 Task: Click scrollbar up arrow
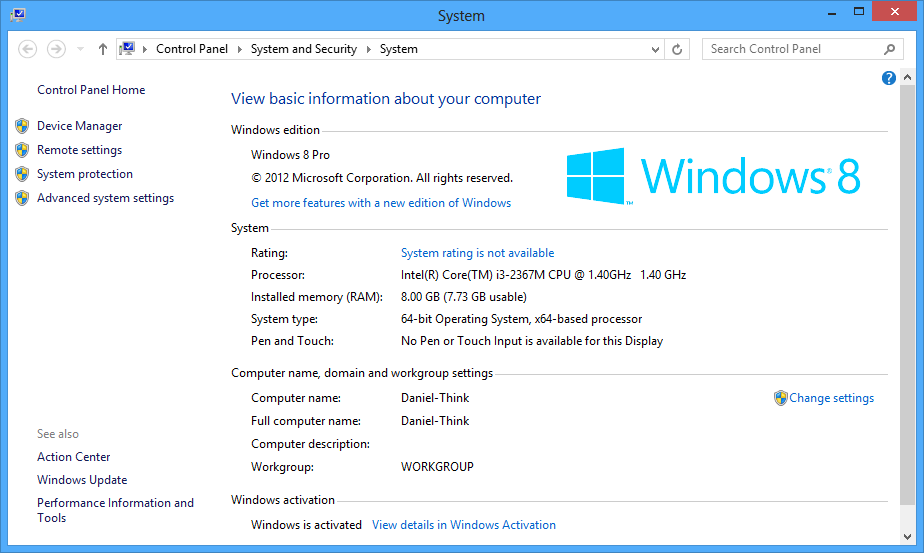click(908, 77)
